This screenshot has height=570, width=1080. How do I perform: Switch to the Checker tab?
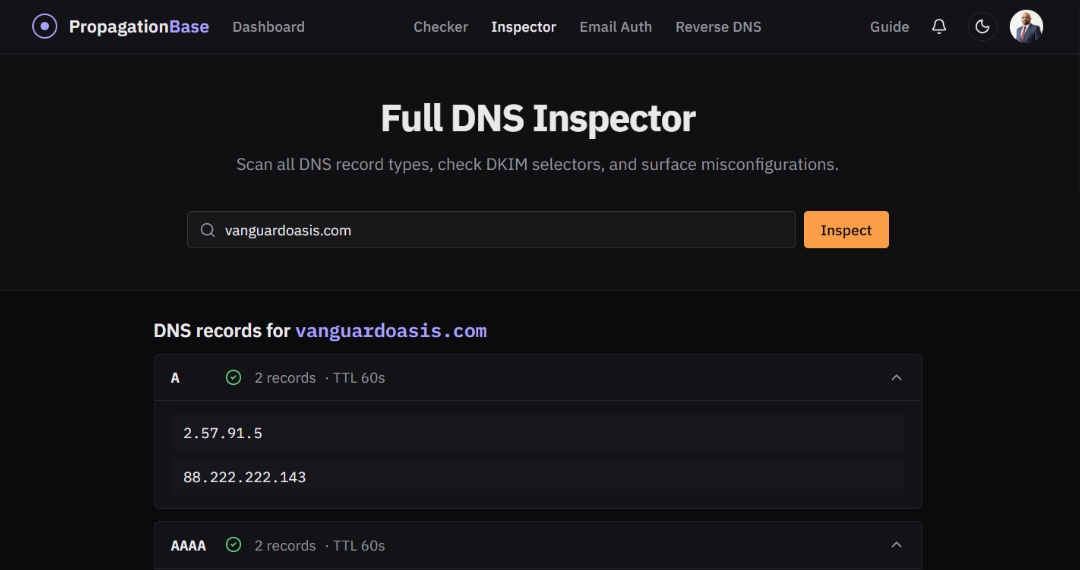(x=441, y=27)
